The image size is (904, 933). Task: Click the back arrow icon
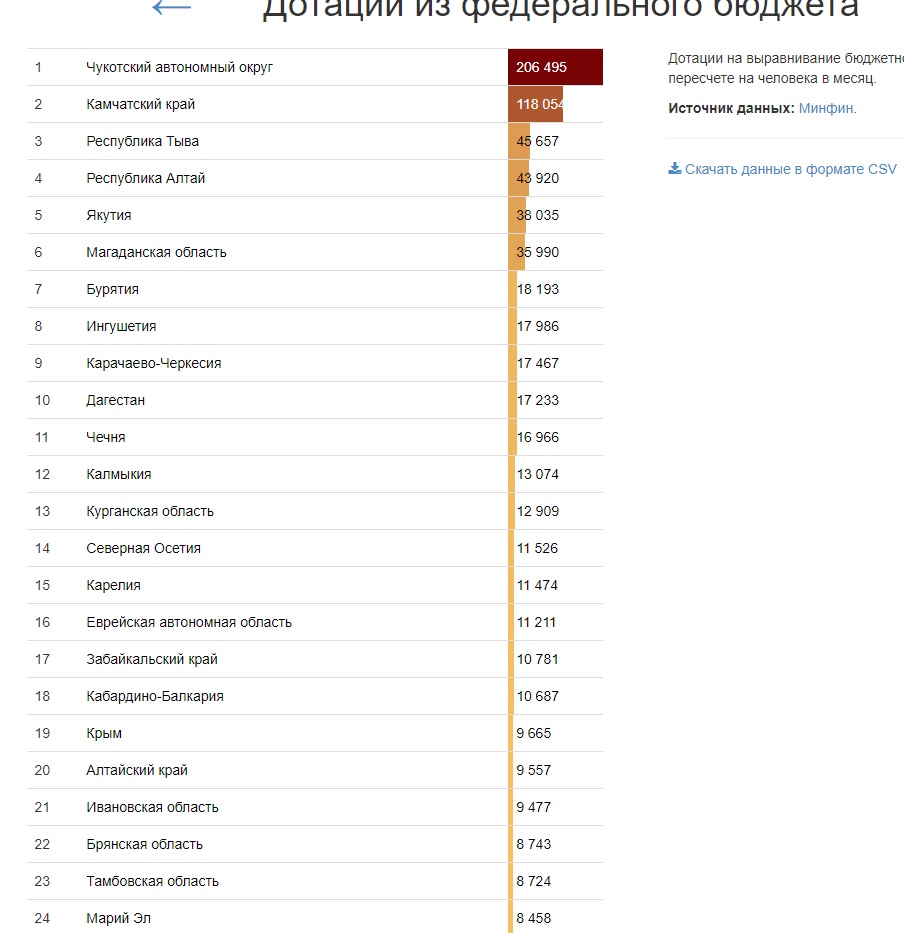point(171,7)
